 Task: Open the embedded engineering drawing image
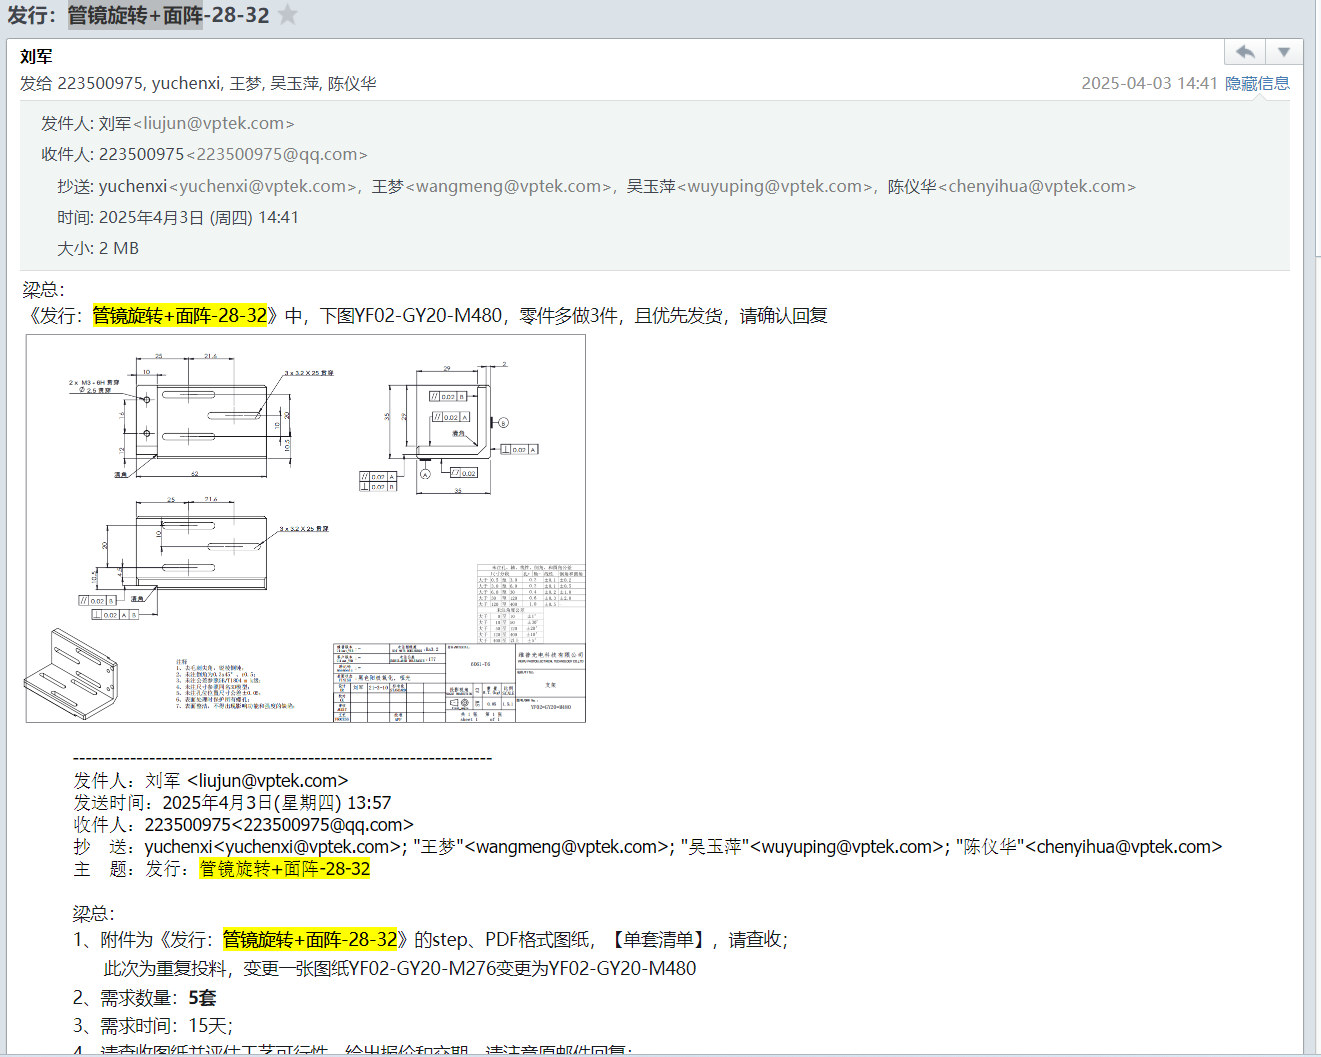(x=306, y=528)
